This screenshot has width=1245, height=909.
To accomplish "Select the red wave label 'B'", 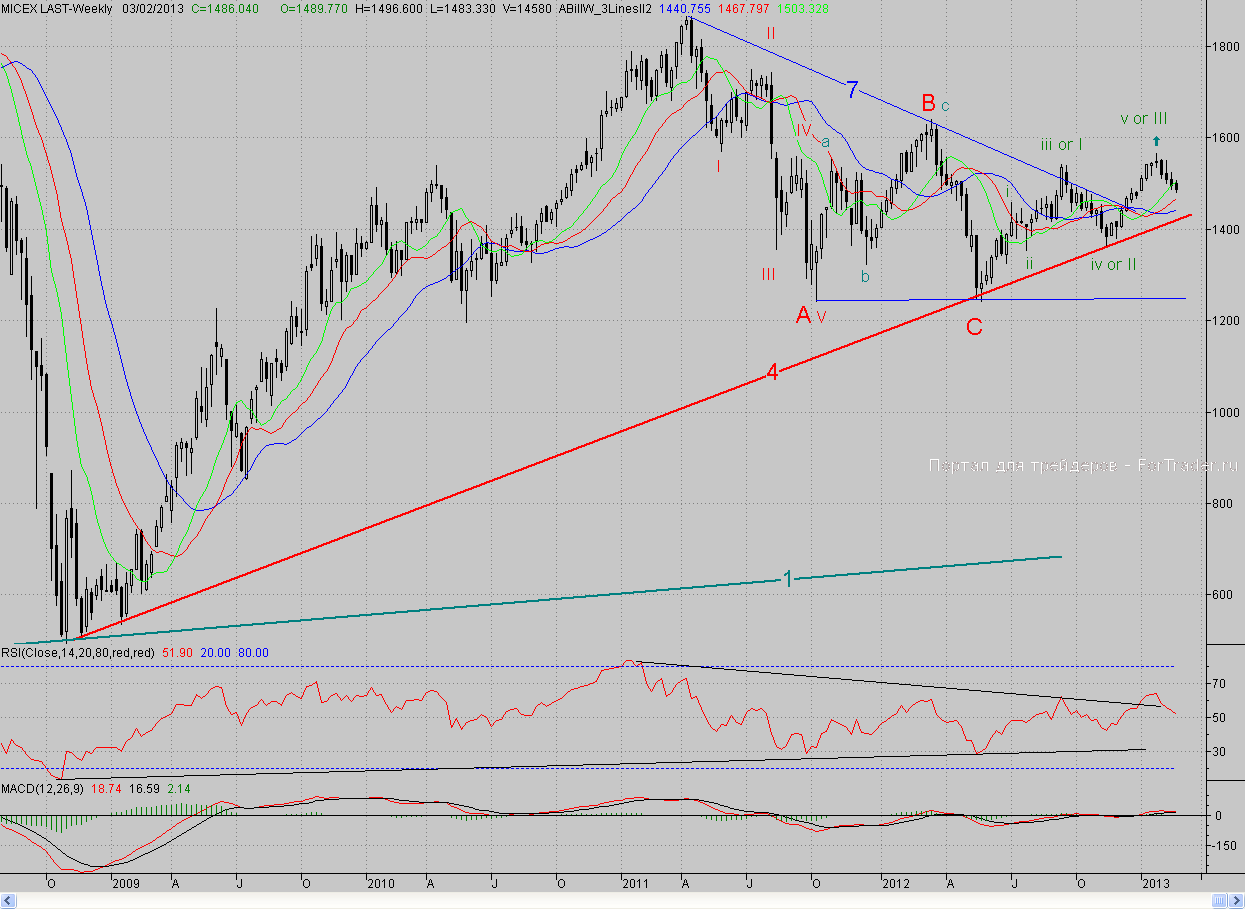I will (928, 102).
